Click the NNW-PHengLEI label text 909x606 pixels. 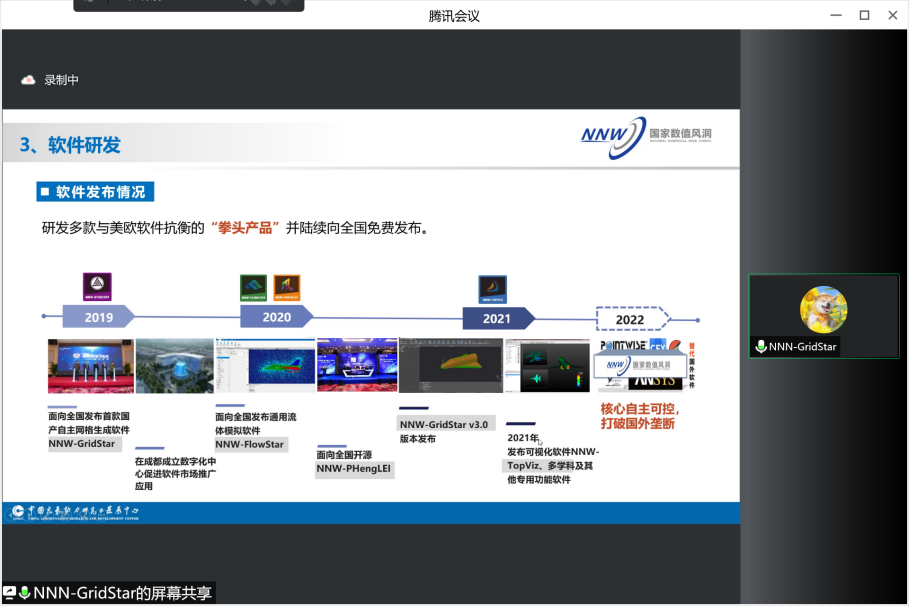click(356, 468)
